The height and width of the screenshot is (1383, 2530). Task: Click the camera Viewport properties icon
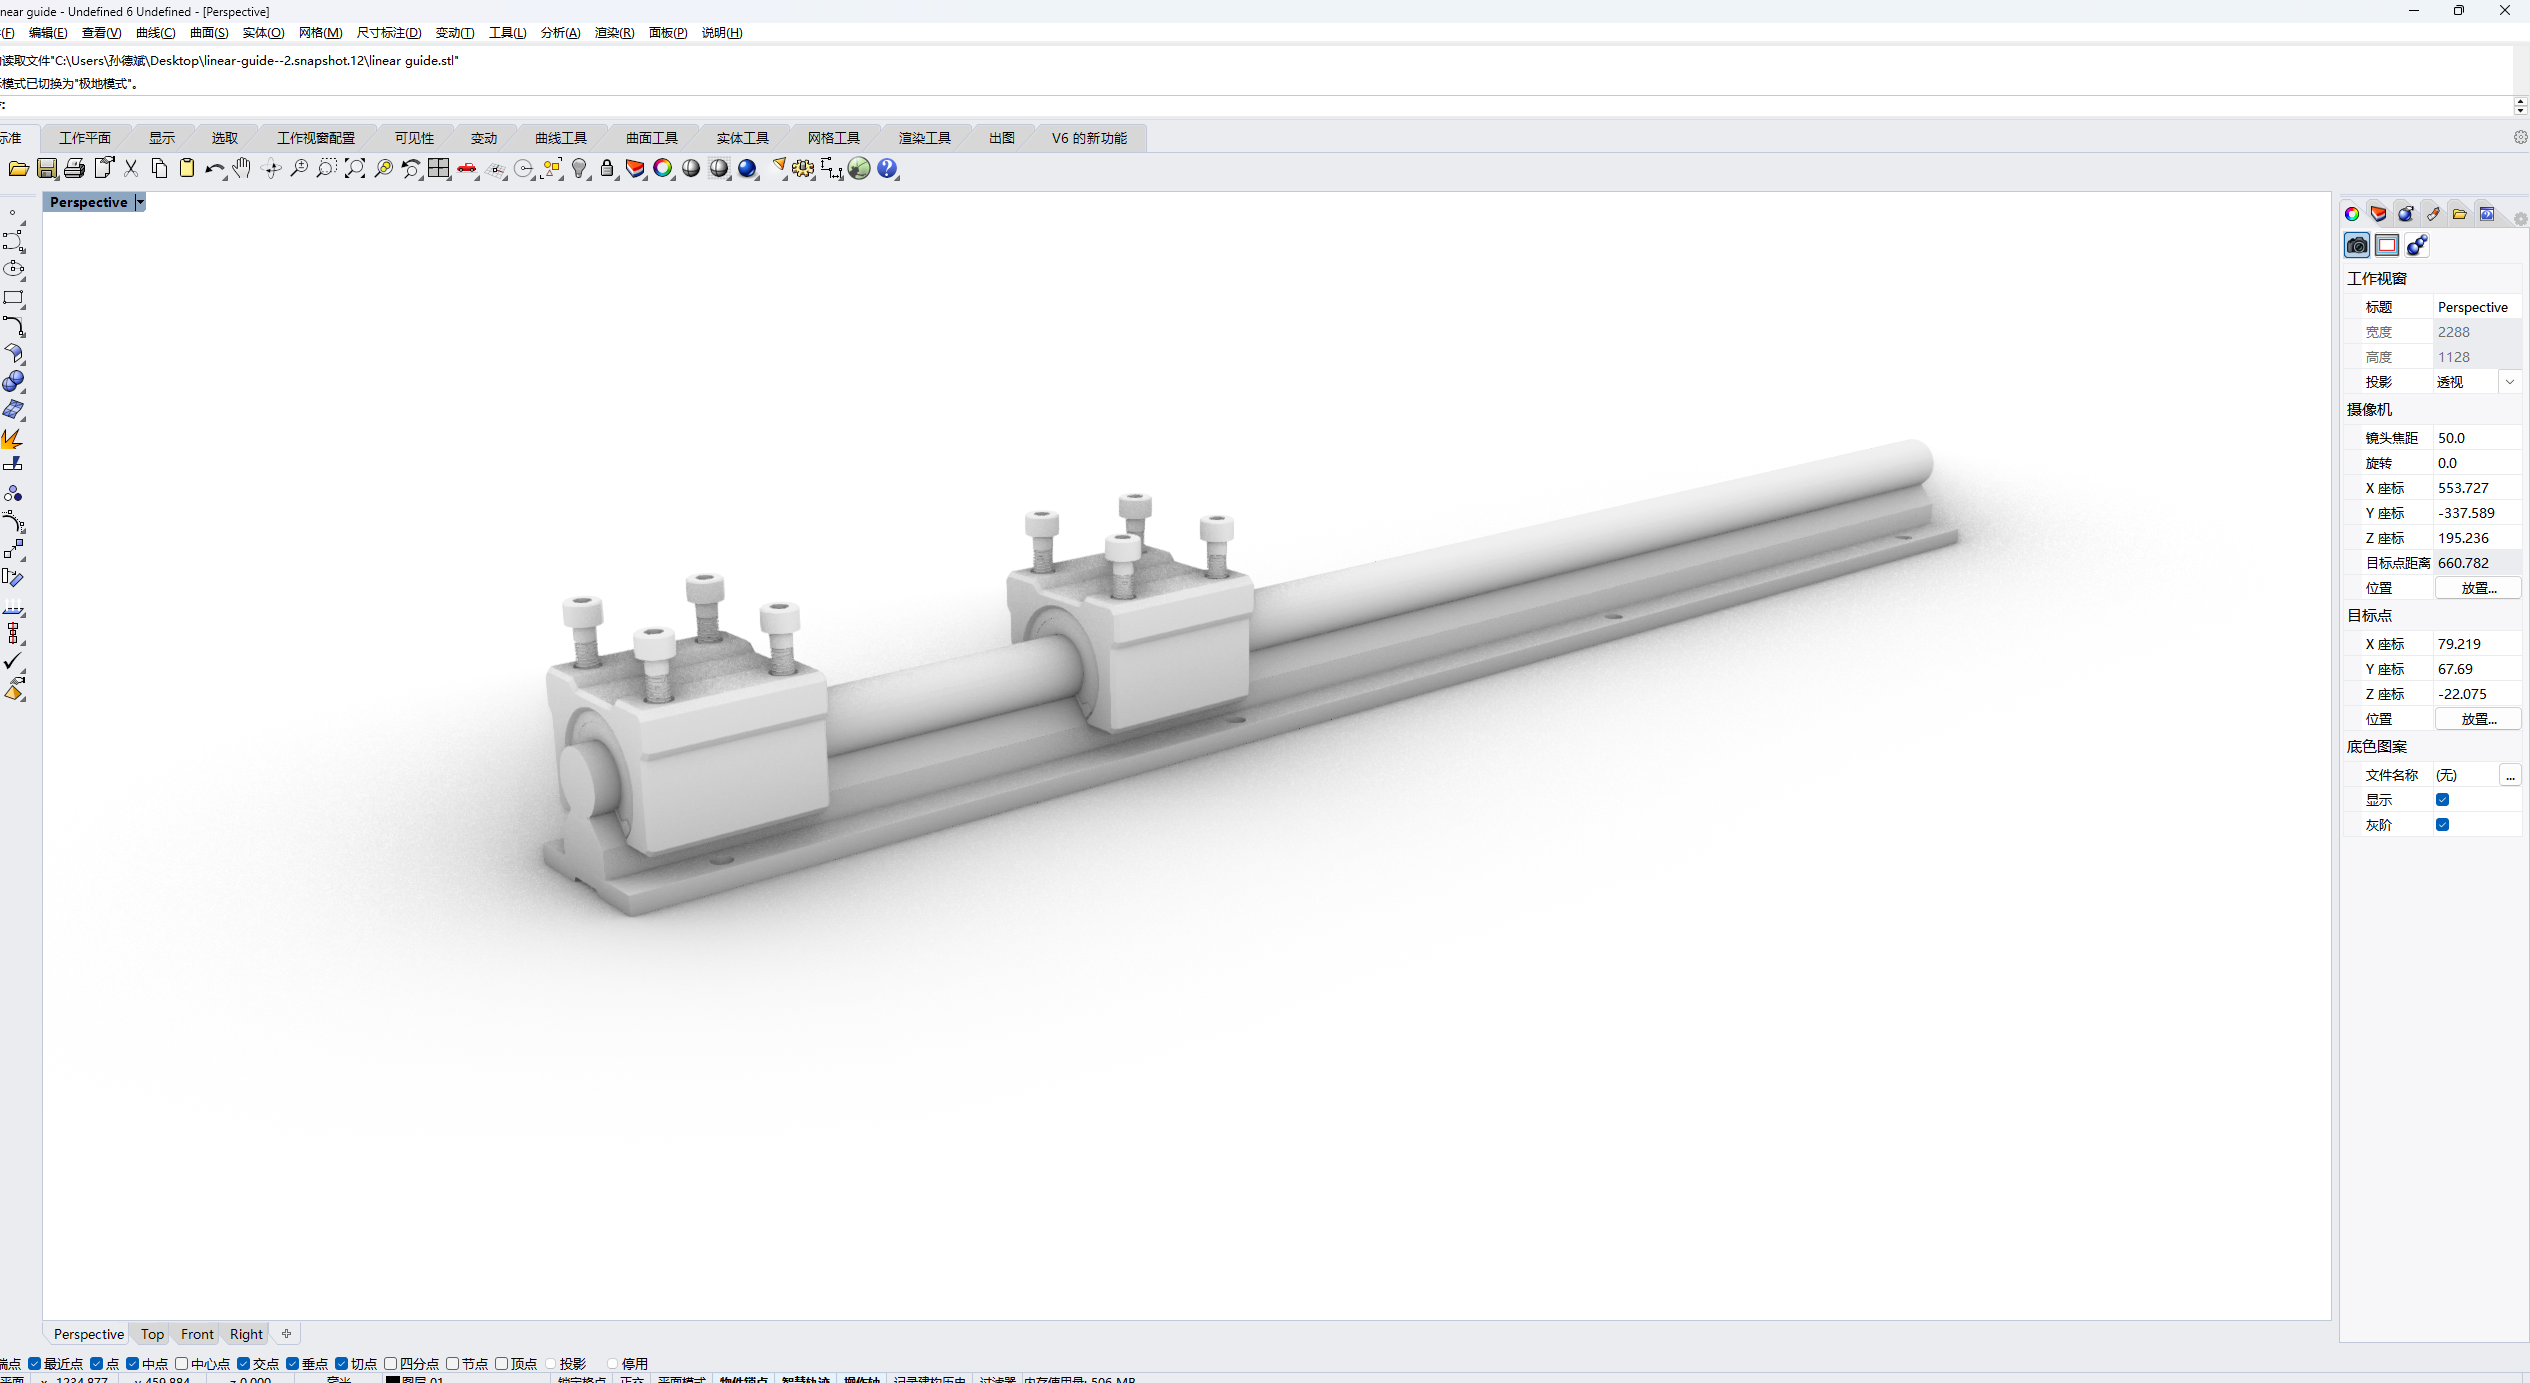point(2357,245)
